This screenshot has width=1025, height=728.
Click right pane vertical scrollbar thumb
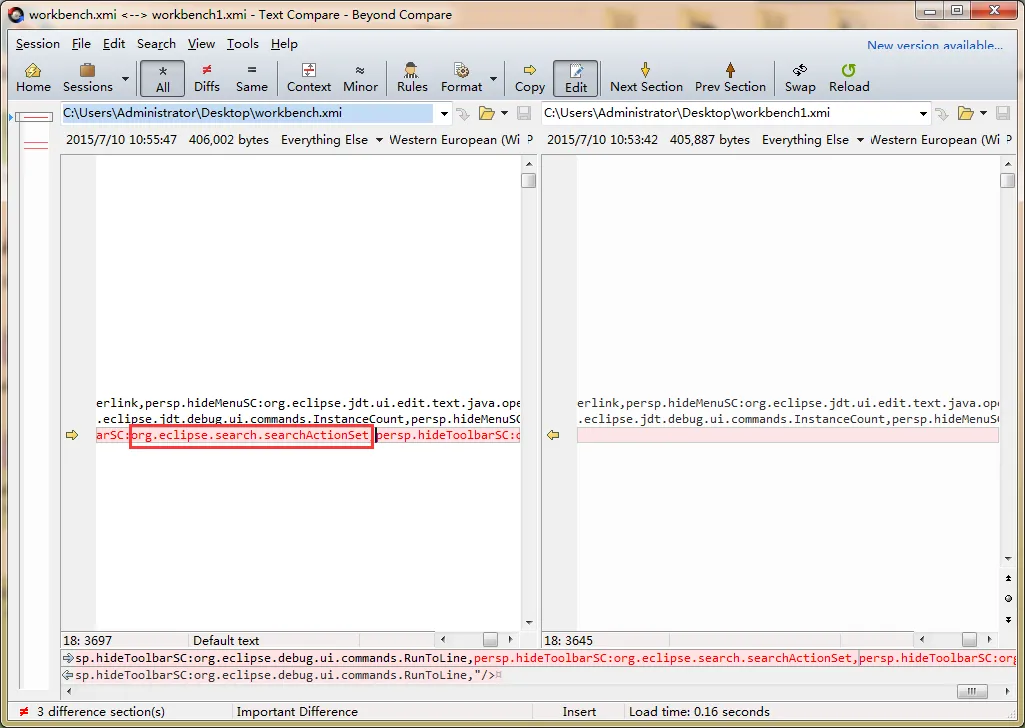click(1007, 180)
